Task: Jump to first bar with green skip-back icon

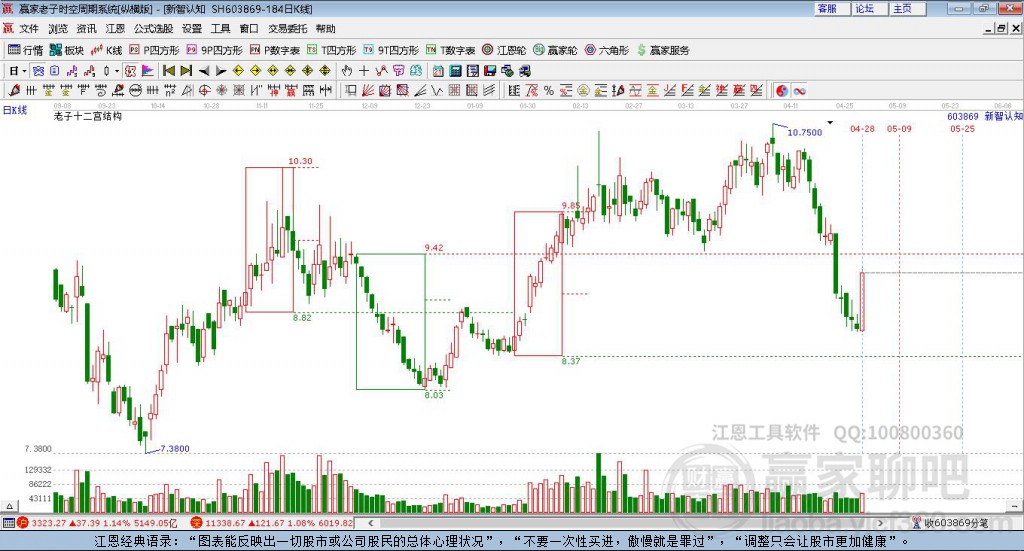Action: (x=168, y=71)
